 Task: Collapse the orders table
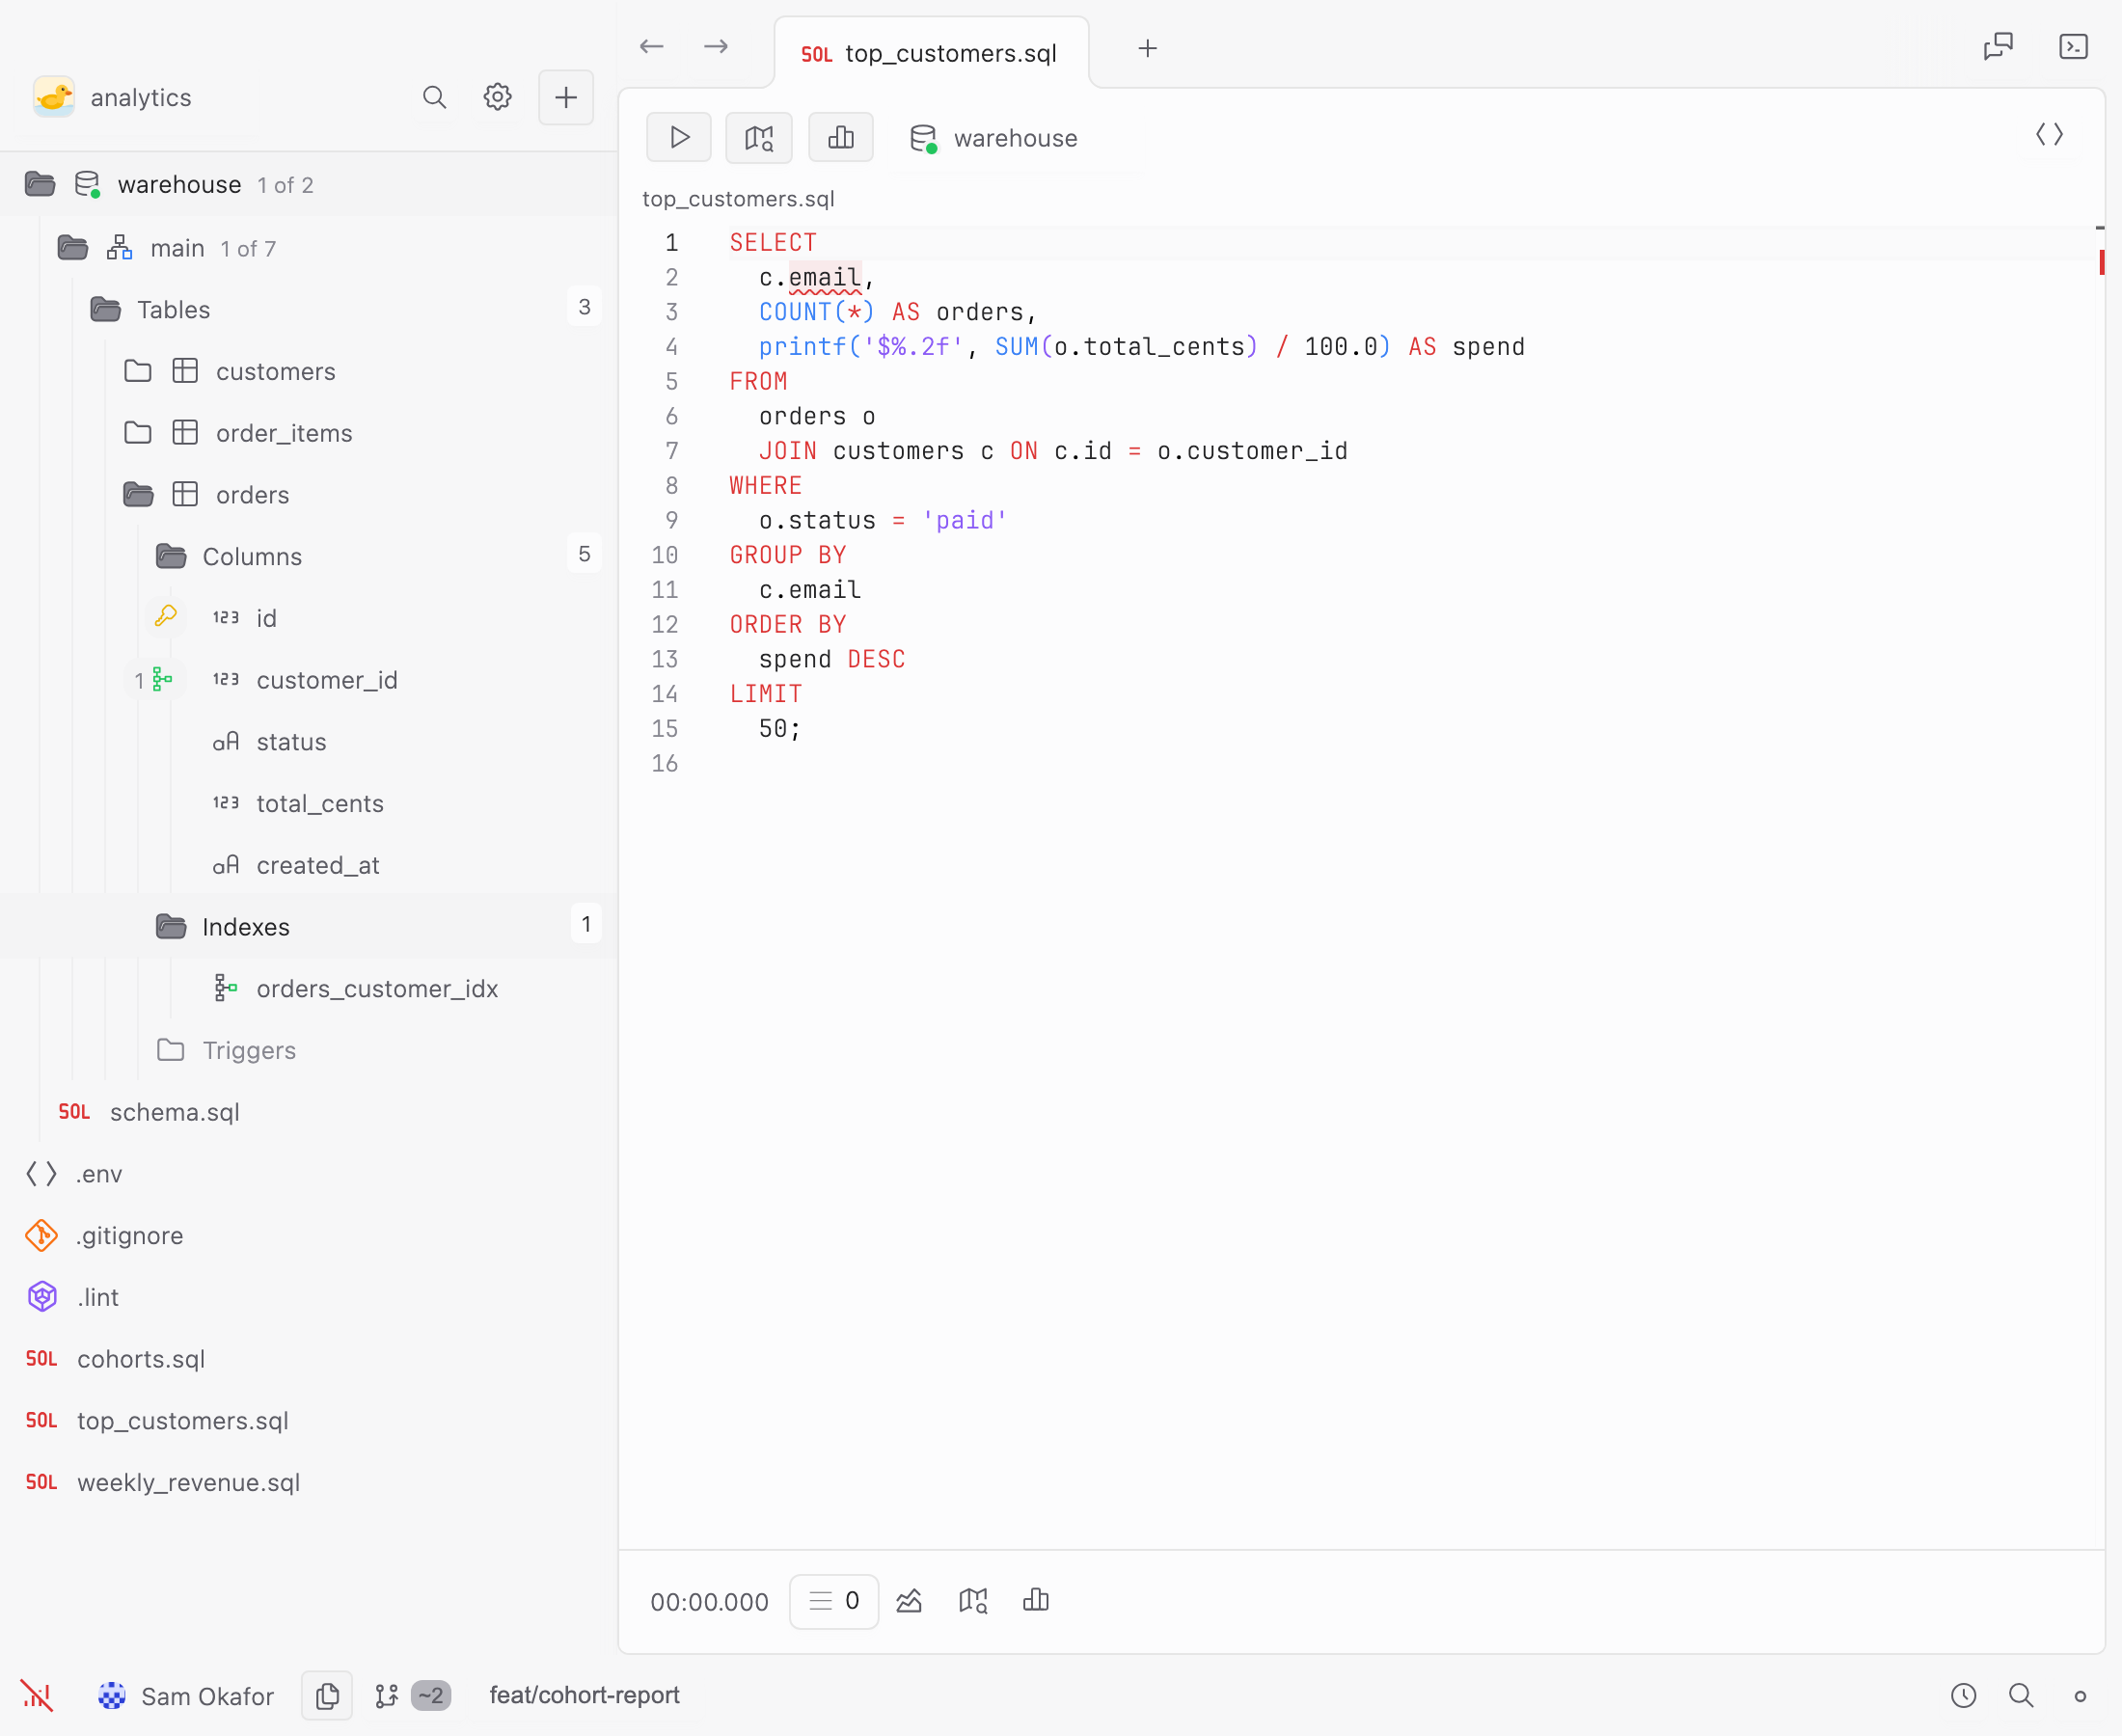pyautogui.click(x=138, y=495)
